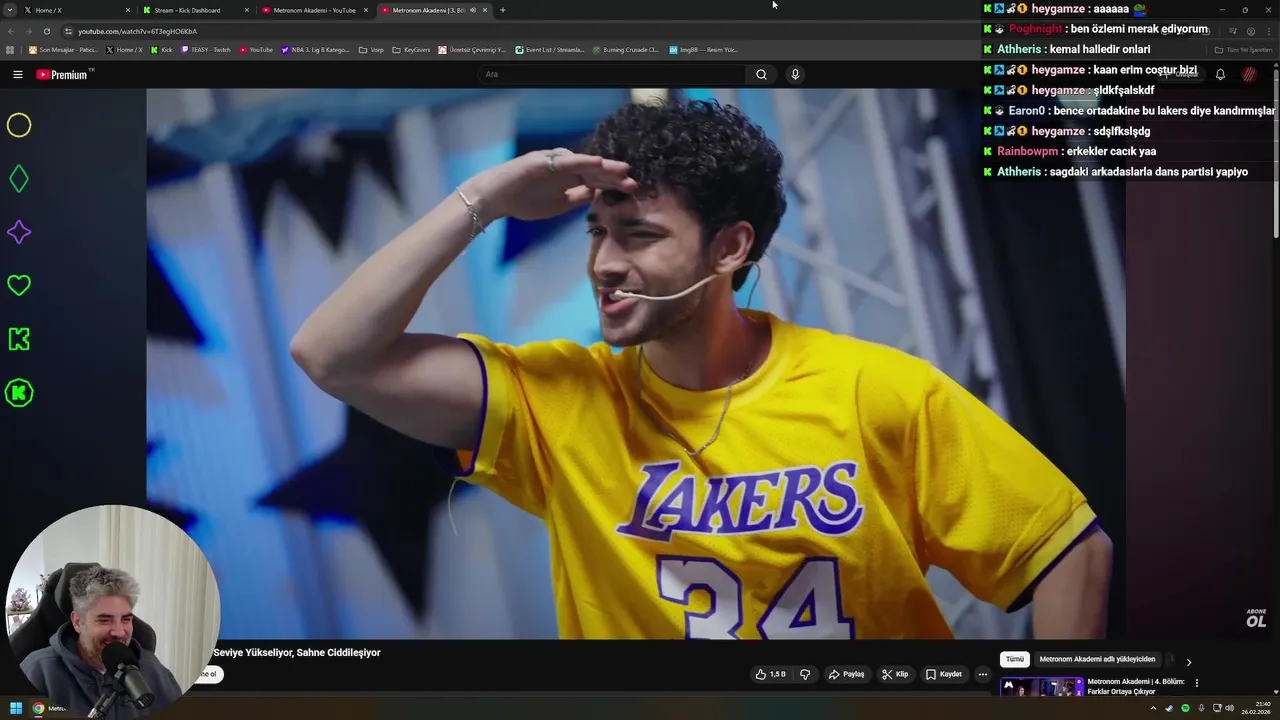Viewport: 1280px width, 720px height.
Task: Open the Kick bookmark
Action: click(x=161, y=50)
